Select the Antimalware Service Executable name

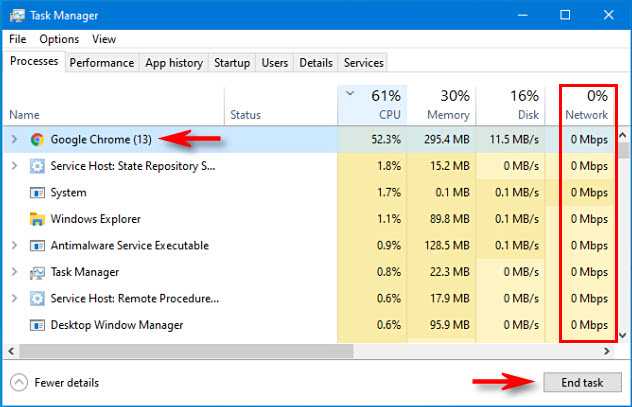[129, 245]
